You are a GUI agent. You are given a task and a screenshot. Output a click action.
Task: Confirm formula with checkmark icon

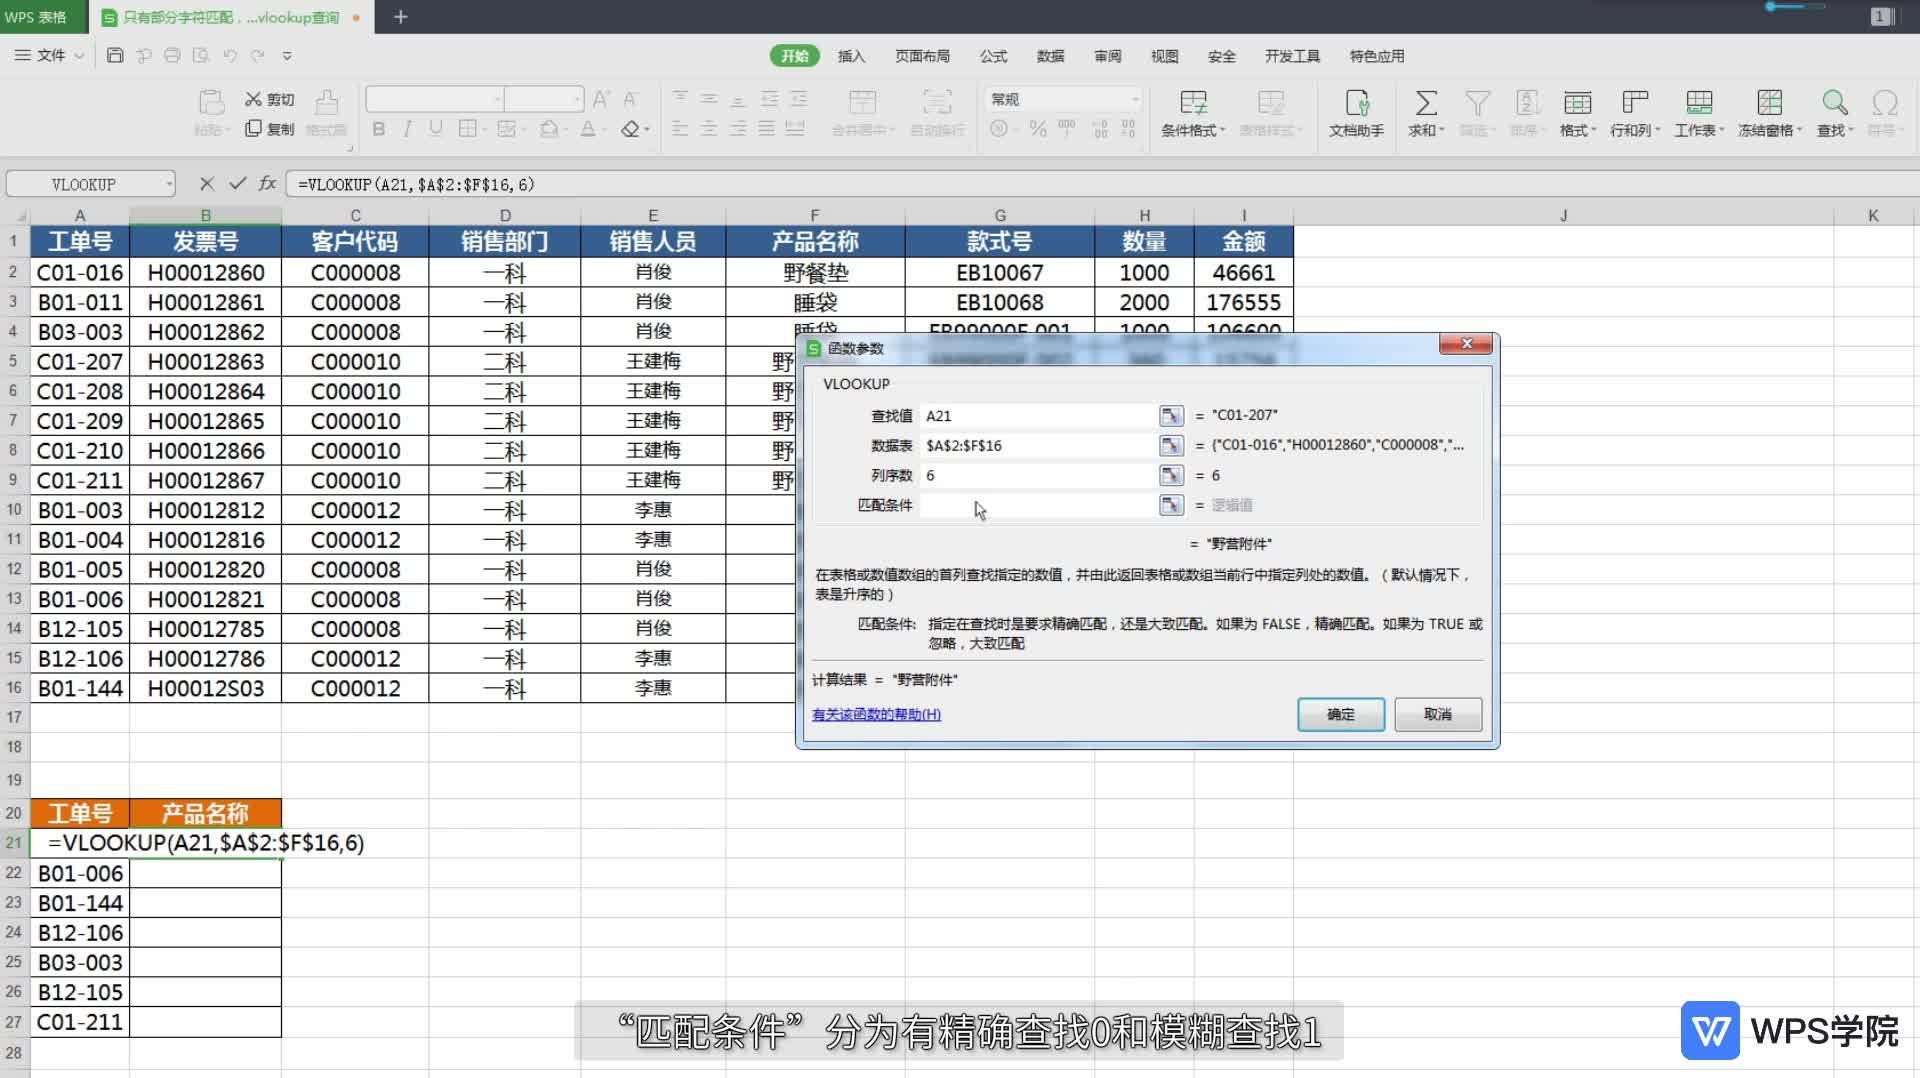237,184
